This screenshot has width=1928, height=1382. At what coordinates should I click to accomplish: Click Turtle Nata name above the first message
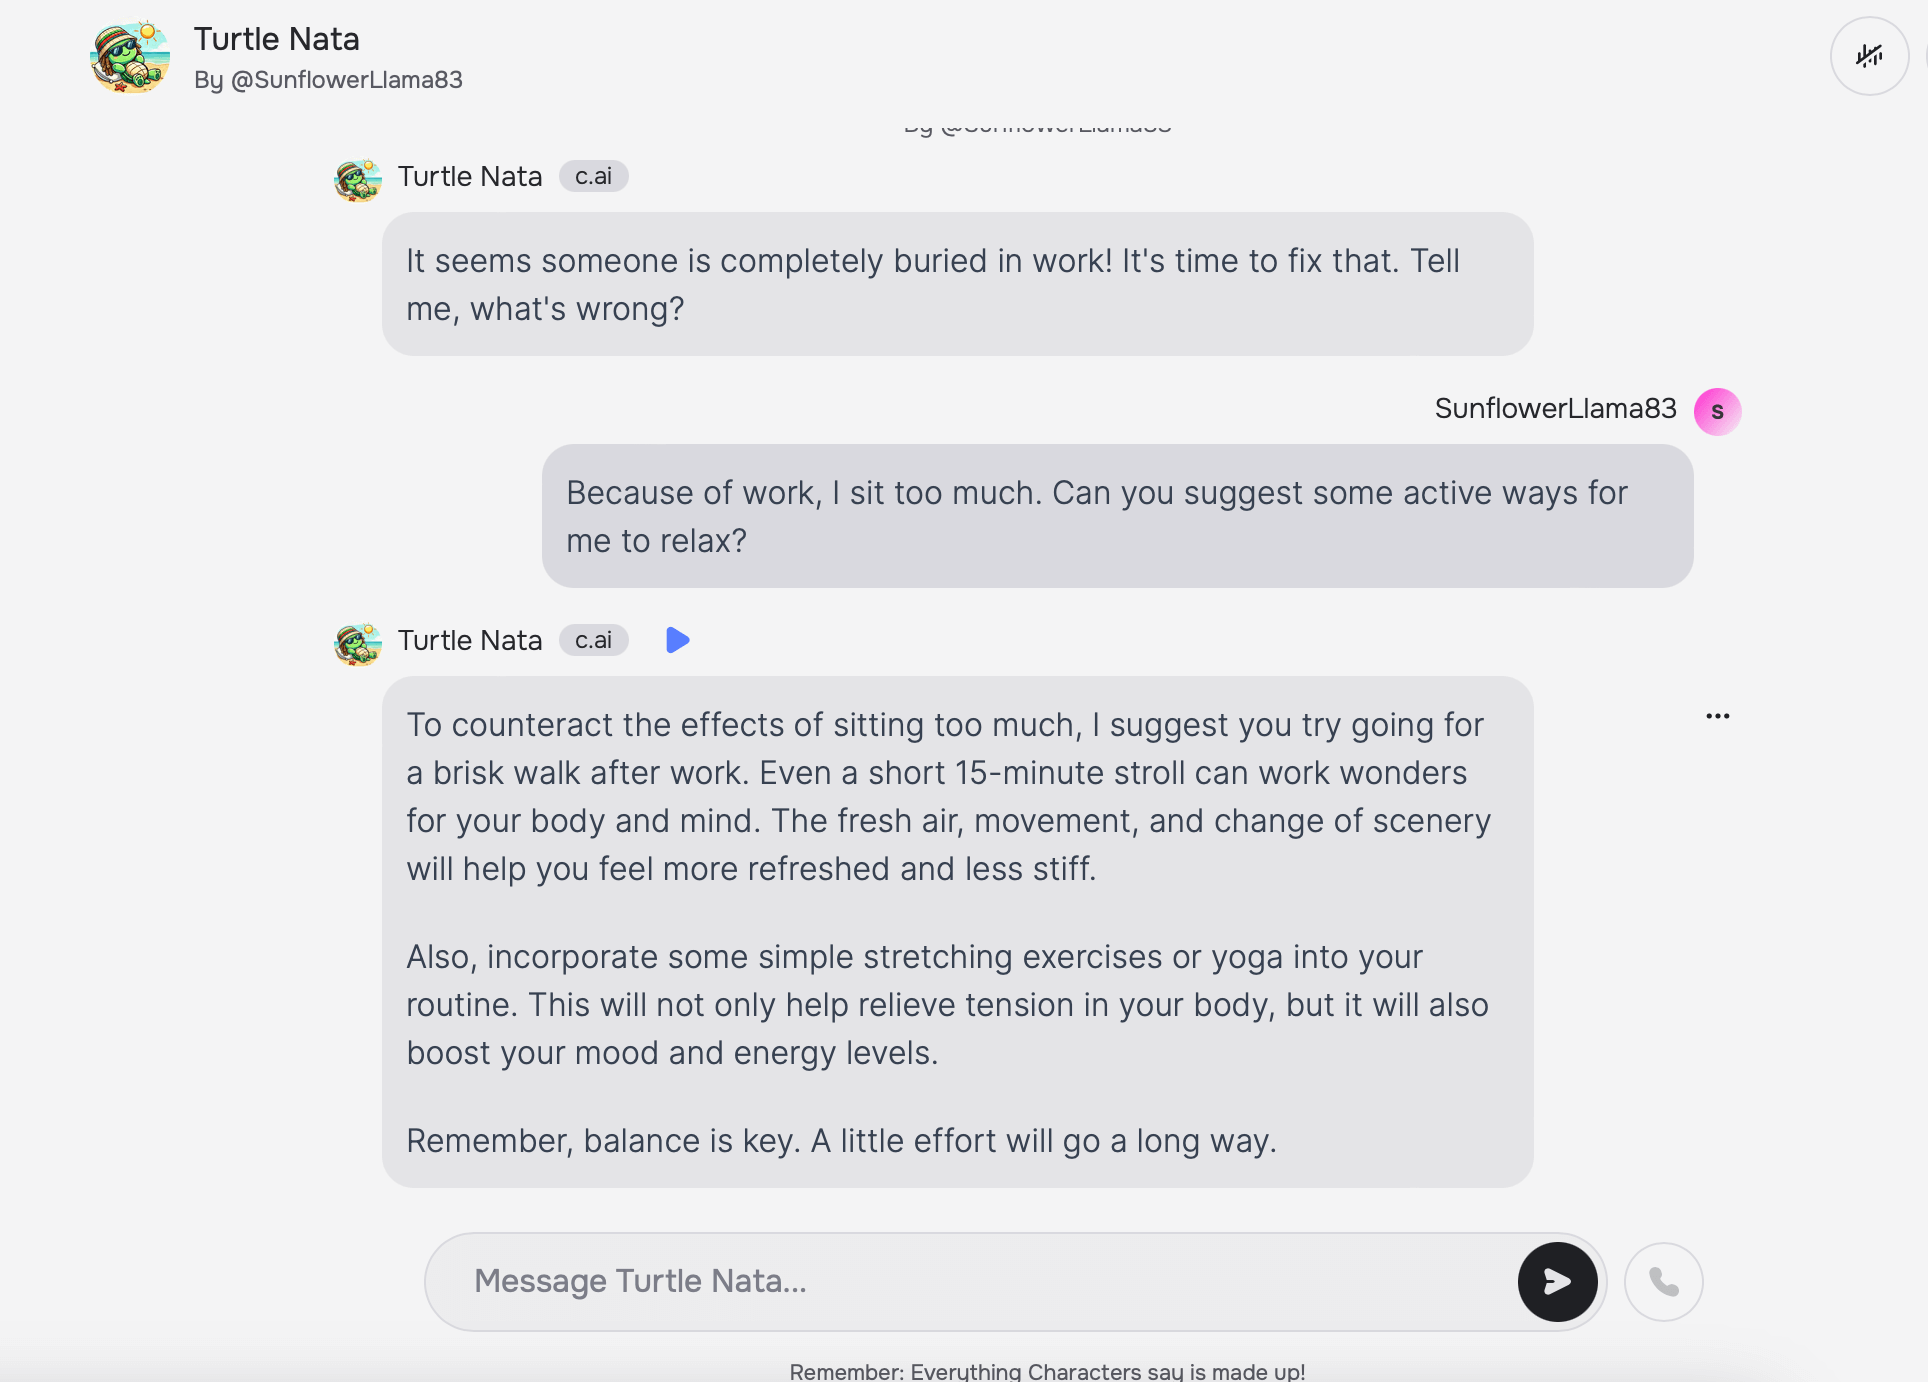[470, 176]
